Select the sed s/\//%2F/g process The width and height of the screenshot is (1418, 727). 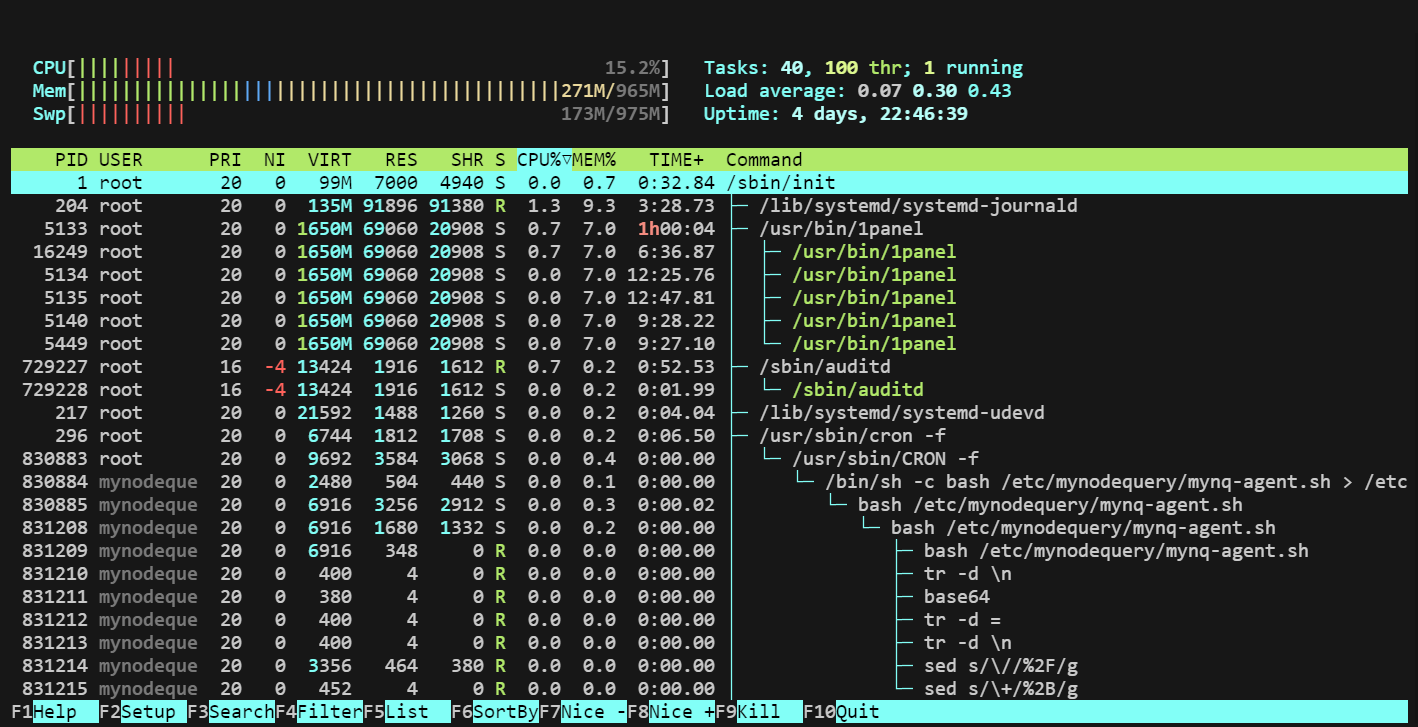pyautogui.click(x=709, y=666)
